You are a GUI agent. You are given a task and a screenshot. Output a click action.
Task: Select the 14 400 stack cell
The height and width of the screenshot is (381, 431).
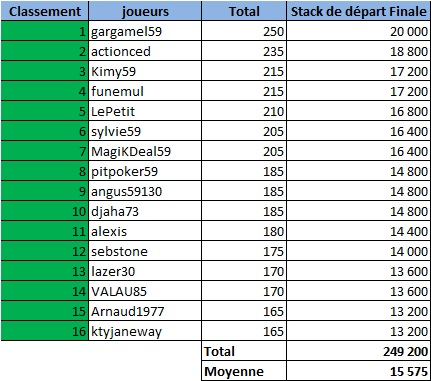click(x=358, y=231)
